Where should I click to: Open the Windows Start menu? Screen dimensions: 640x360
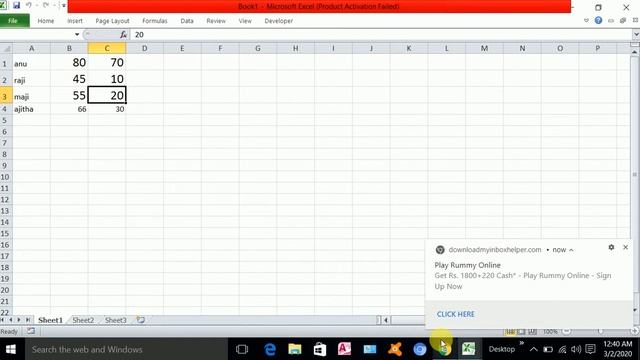[x=11, y=349]
